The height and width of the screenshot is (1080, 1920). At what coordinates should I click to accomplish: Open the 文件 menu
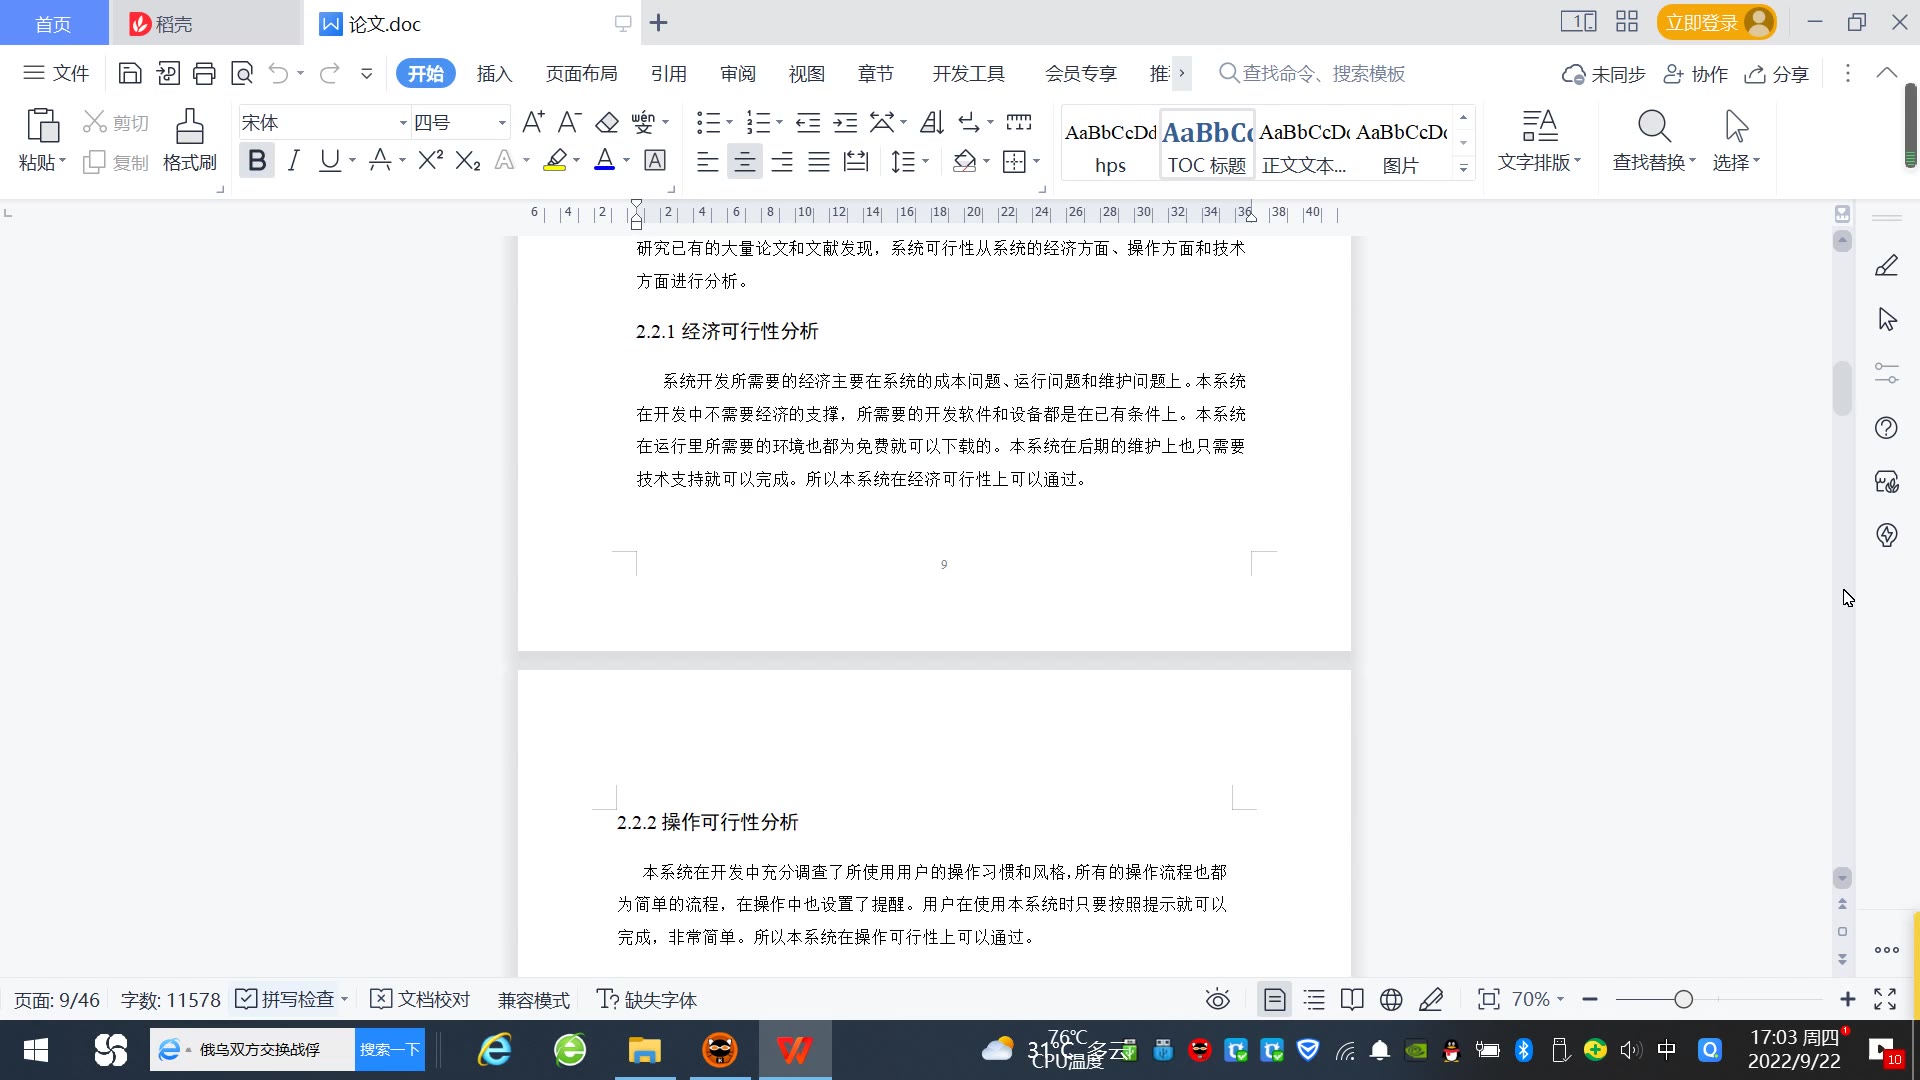pos(56,73)
